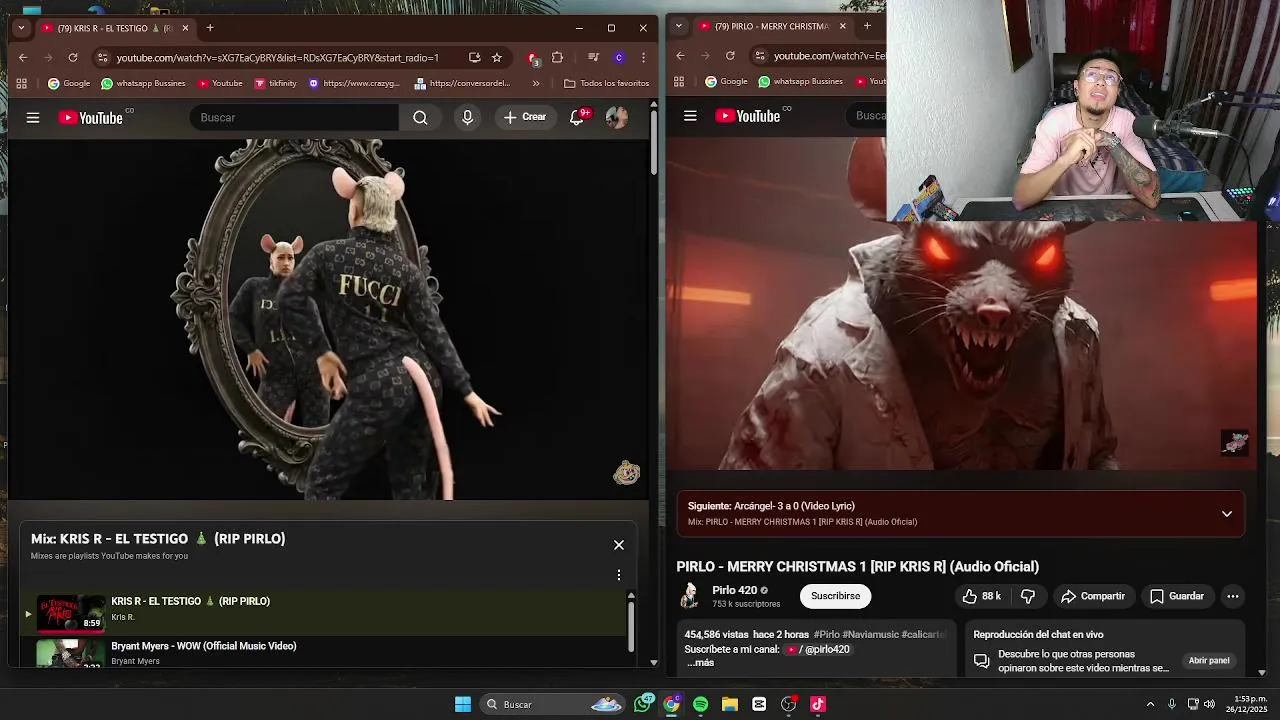
Task: Open tab search dropdown in right window
Action: point(679,26)
